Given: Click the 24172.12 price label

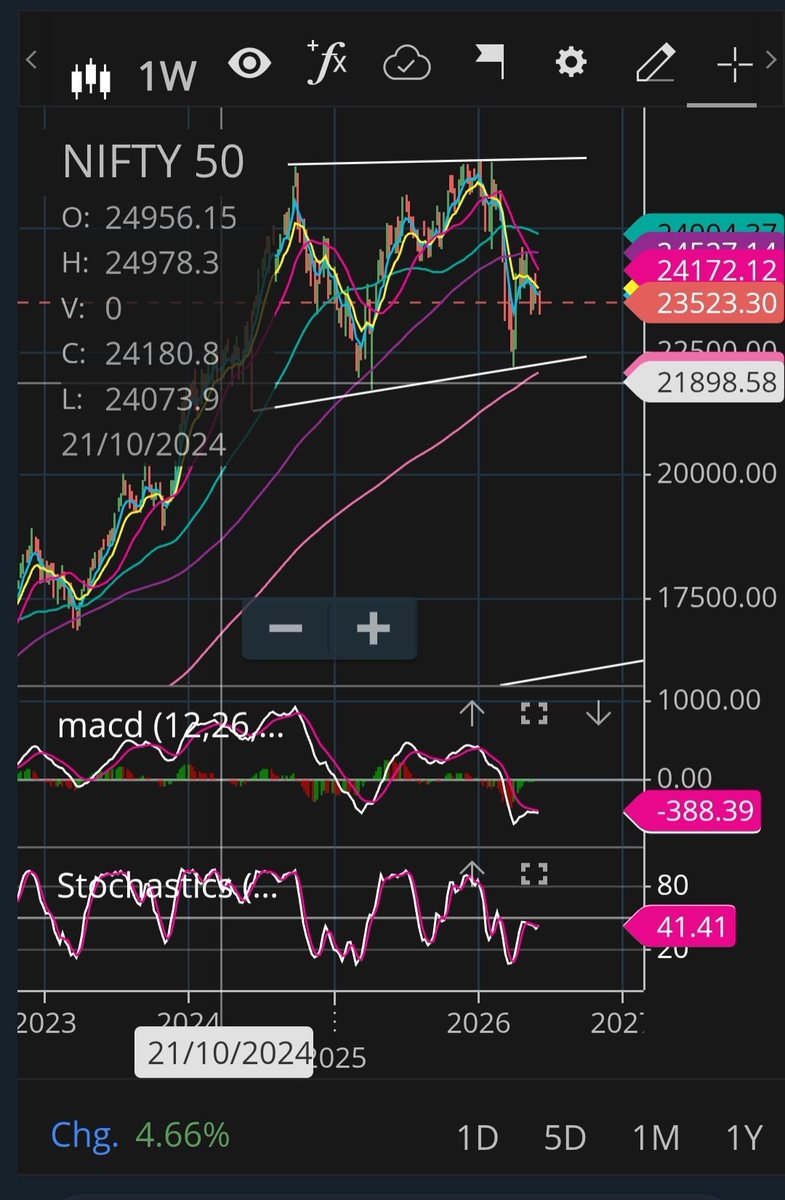Looking at the screenshot, I should tap(702, 268).
